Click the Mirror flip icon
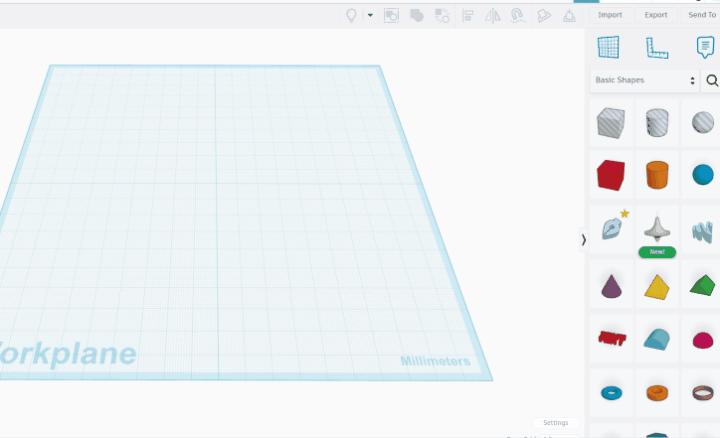Screen dimensions: 720x438 493,16
